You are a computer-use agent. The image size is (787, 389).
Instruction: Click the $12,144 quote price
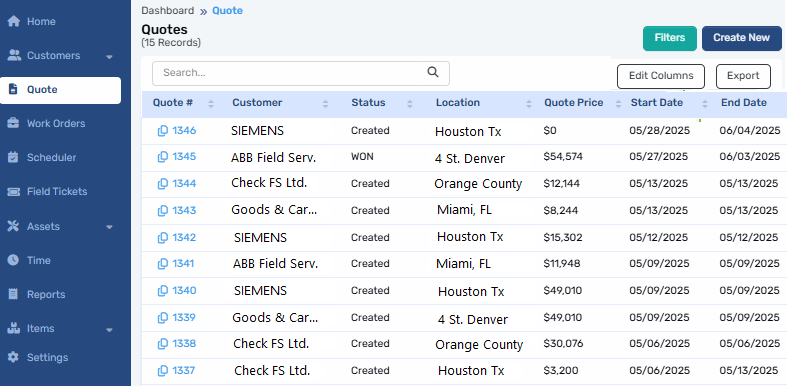561,184
